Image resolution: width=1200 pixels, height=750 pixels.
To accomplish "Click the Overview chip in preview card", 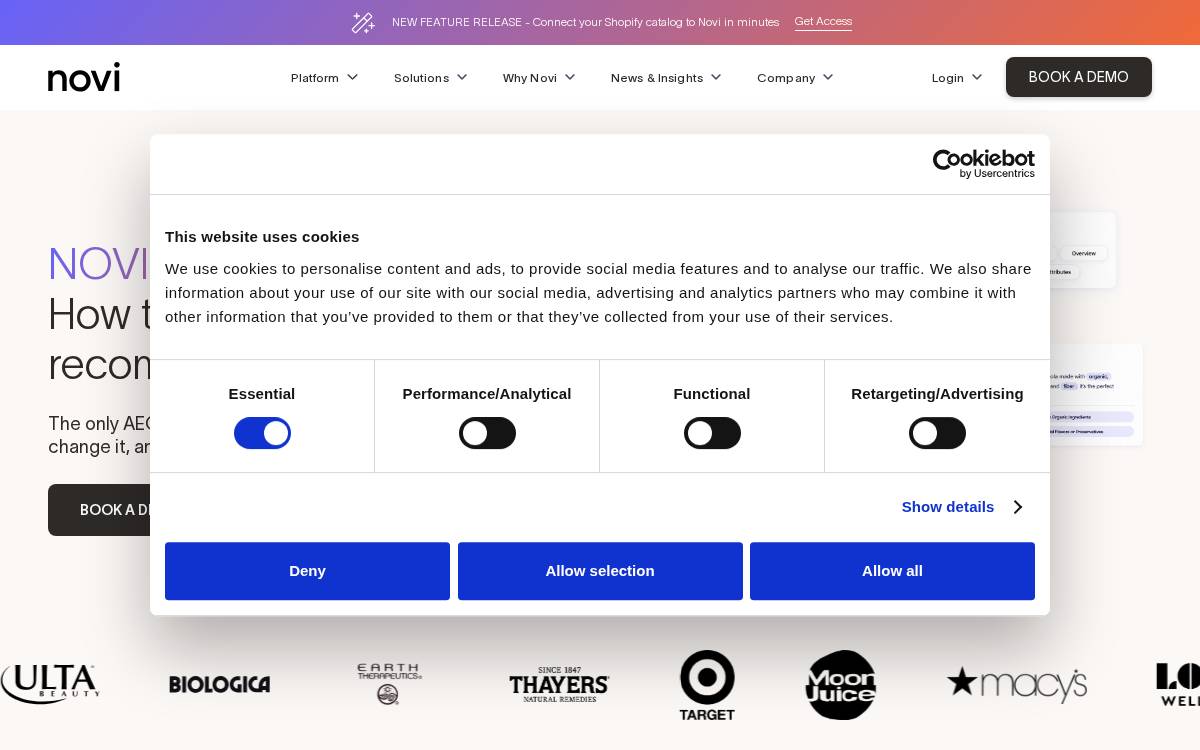I will [1084, 253].
